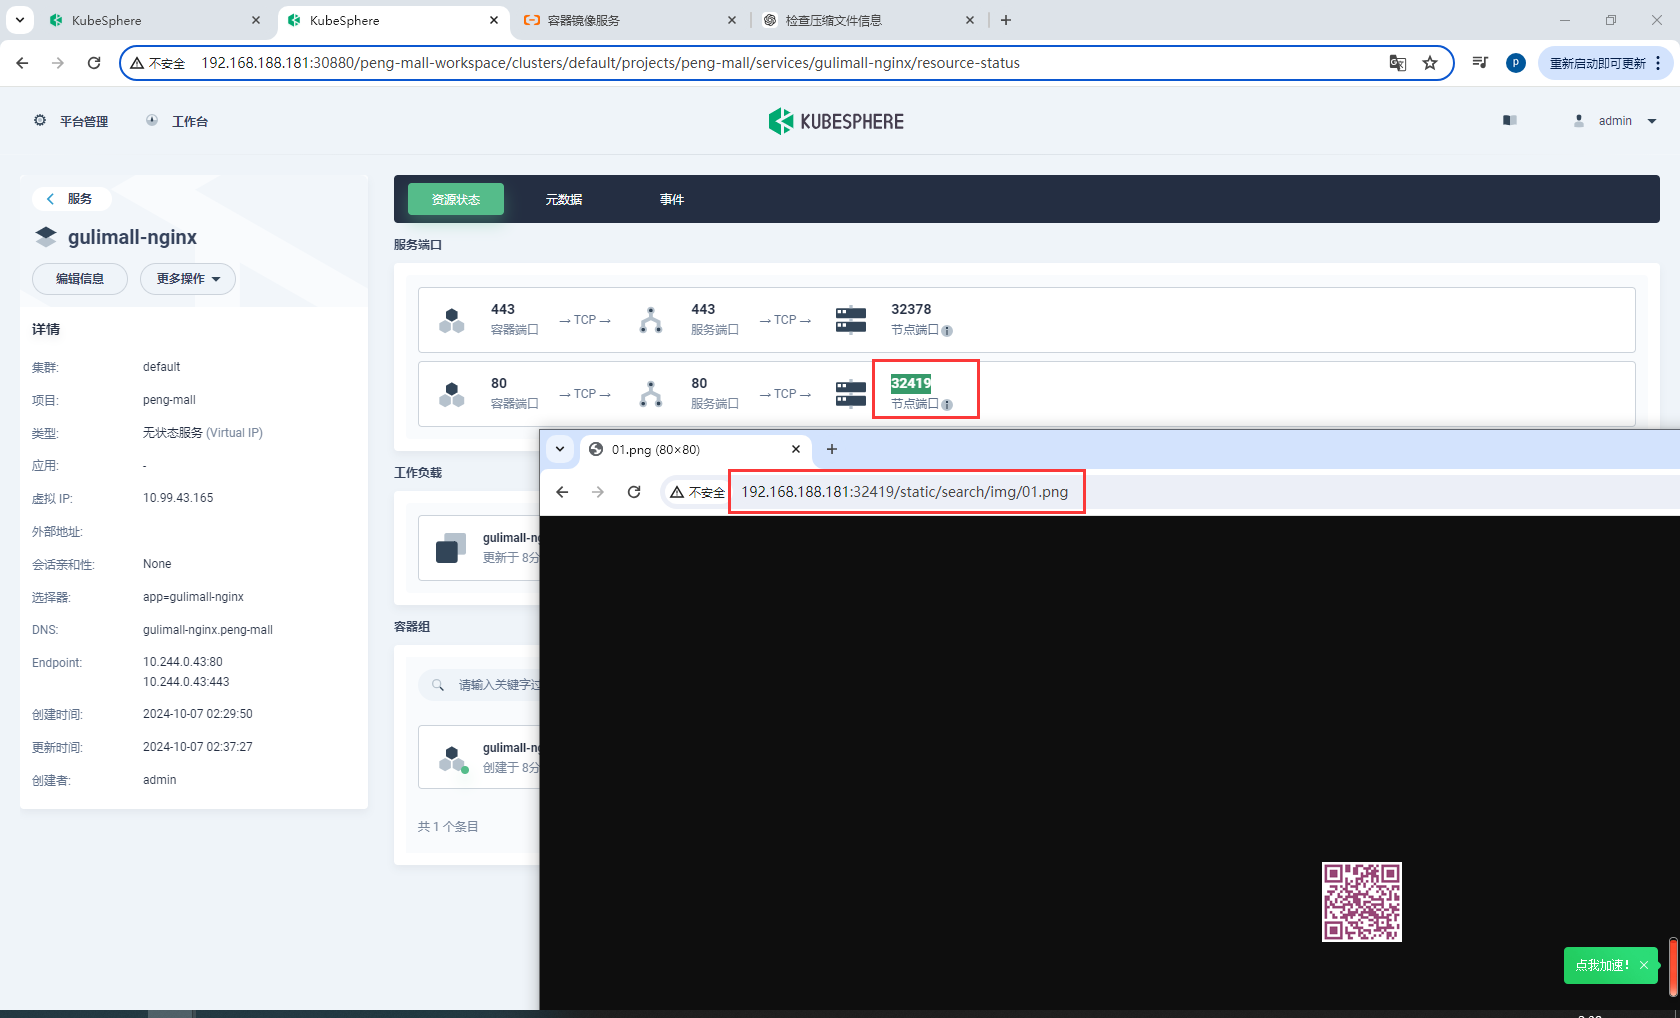
Task: Open Chrome three-dot menu
Action: (x=1658, y=63)
